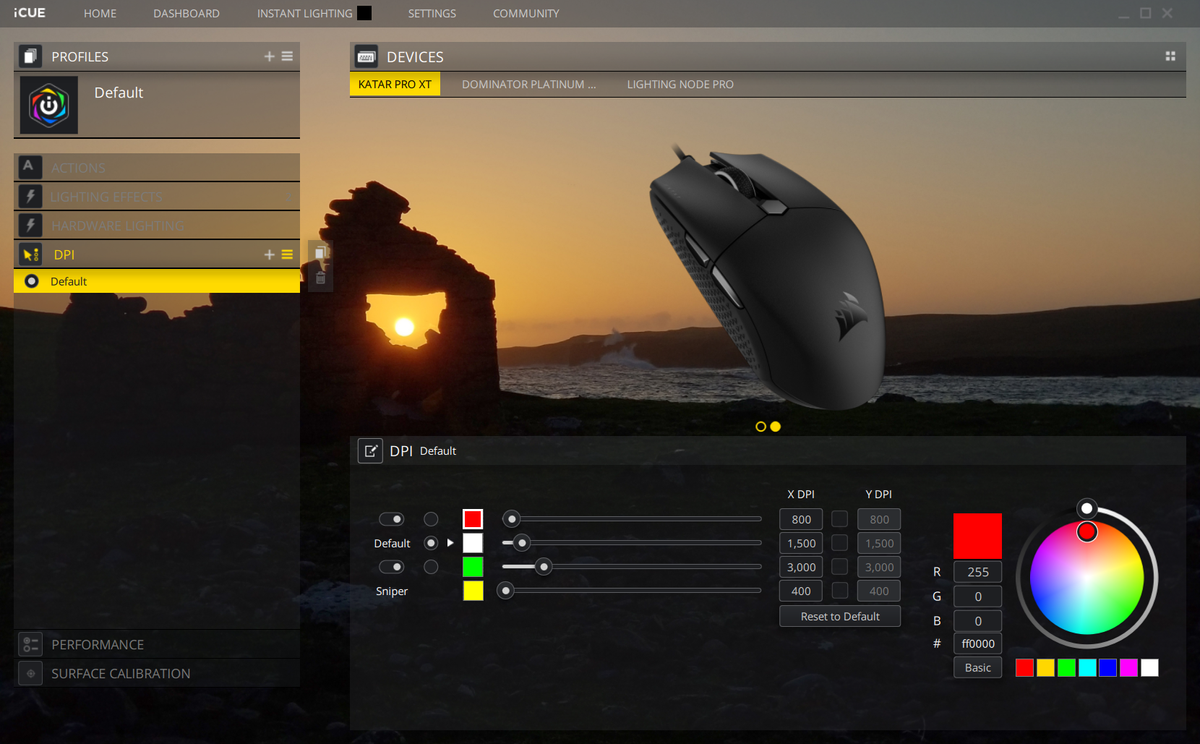Click the Actions 'A' icon
Screen dimensions: 1200x744
[30, 167]
